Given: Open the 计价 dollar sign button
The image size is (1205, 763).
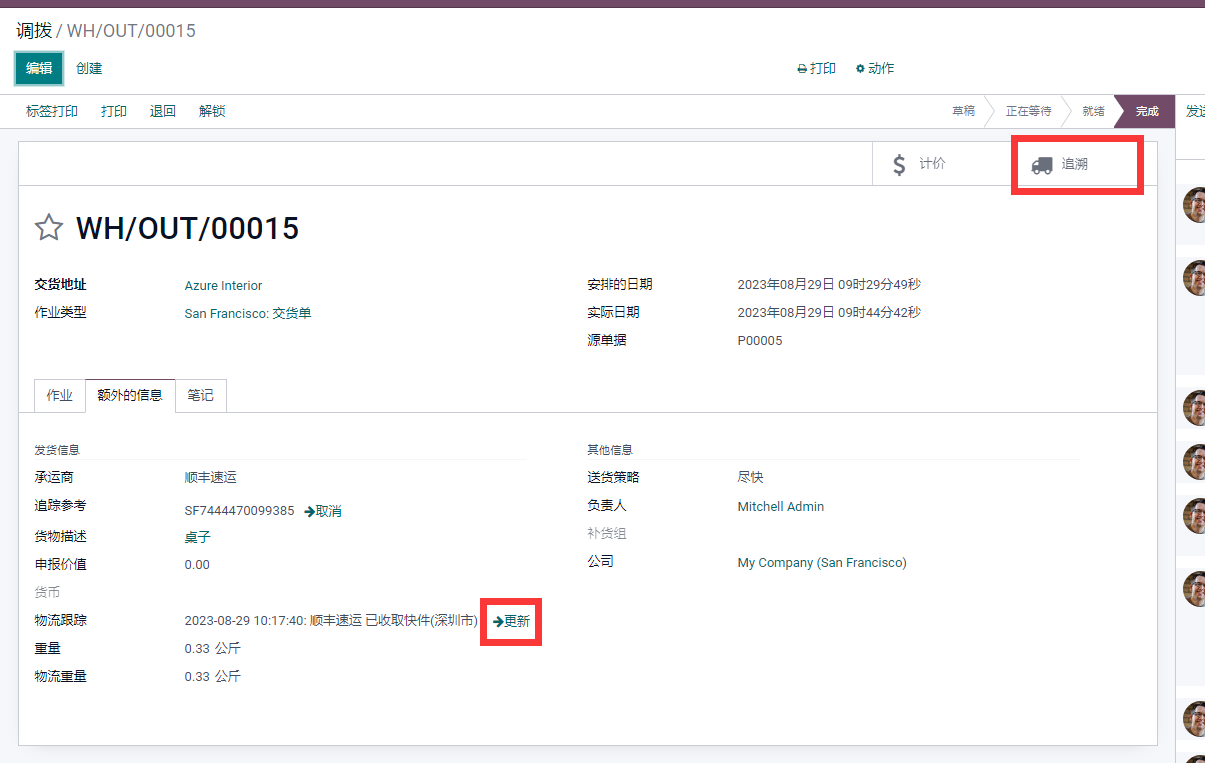Looking at the screenshot, I should pyautogui.click(x=945, y=164).
